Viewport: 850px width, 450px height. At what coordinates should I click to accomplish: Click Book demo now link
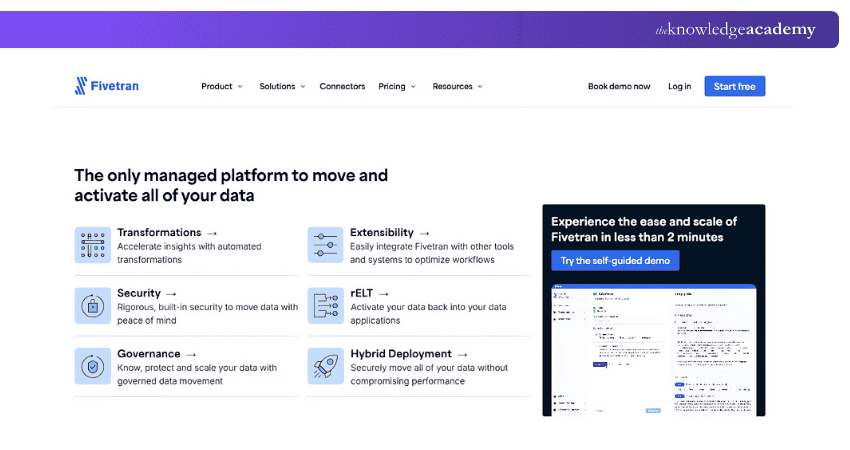[619, 86]
